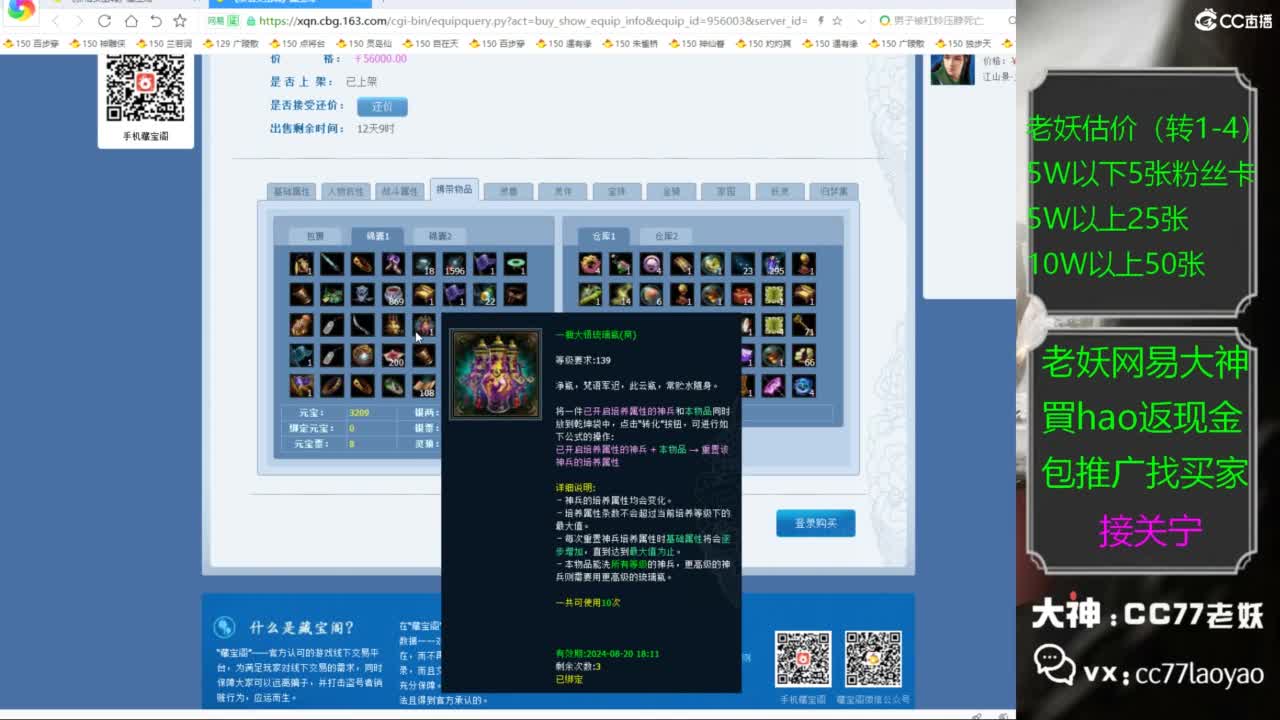Screen dimensions: 1280x720
Task: Open the 150 点将台 bookmark
Action: (x=297, y=44)
